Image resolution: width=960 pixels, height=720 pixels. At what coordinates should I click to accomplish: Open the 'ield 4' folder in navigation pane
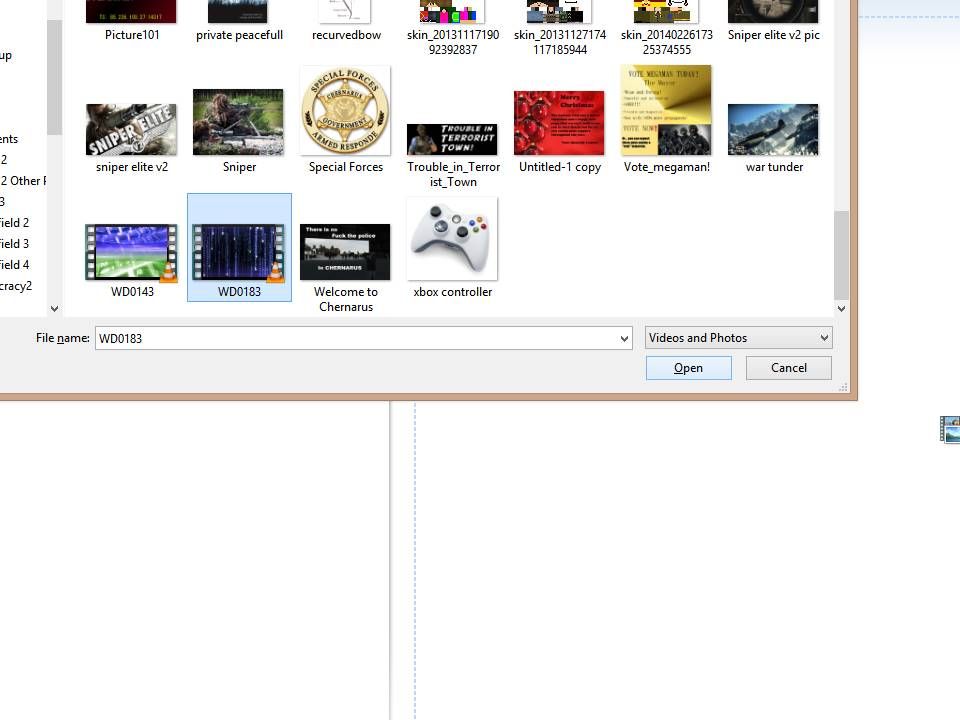(x=13, y=264)
